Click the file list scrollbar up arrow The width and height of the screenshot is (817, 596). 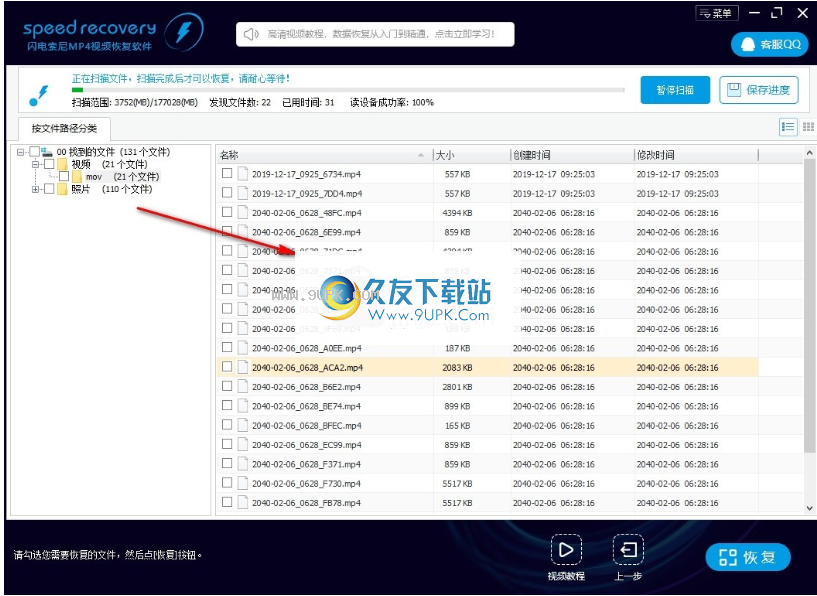[x=809, y=153]
